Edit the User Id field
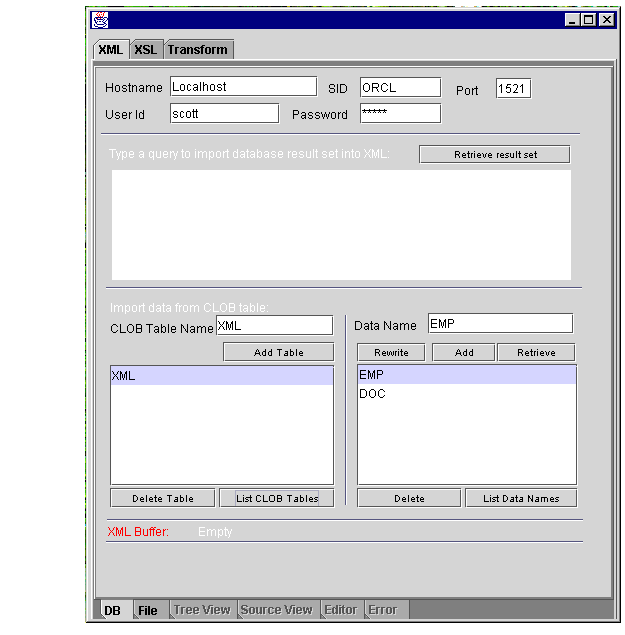 click(224, 114)
